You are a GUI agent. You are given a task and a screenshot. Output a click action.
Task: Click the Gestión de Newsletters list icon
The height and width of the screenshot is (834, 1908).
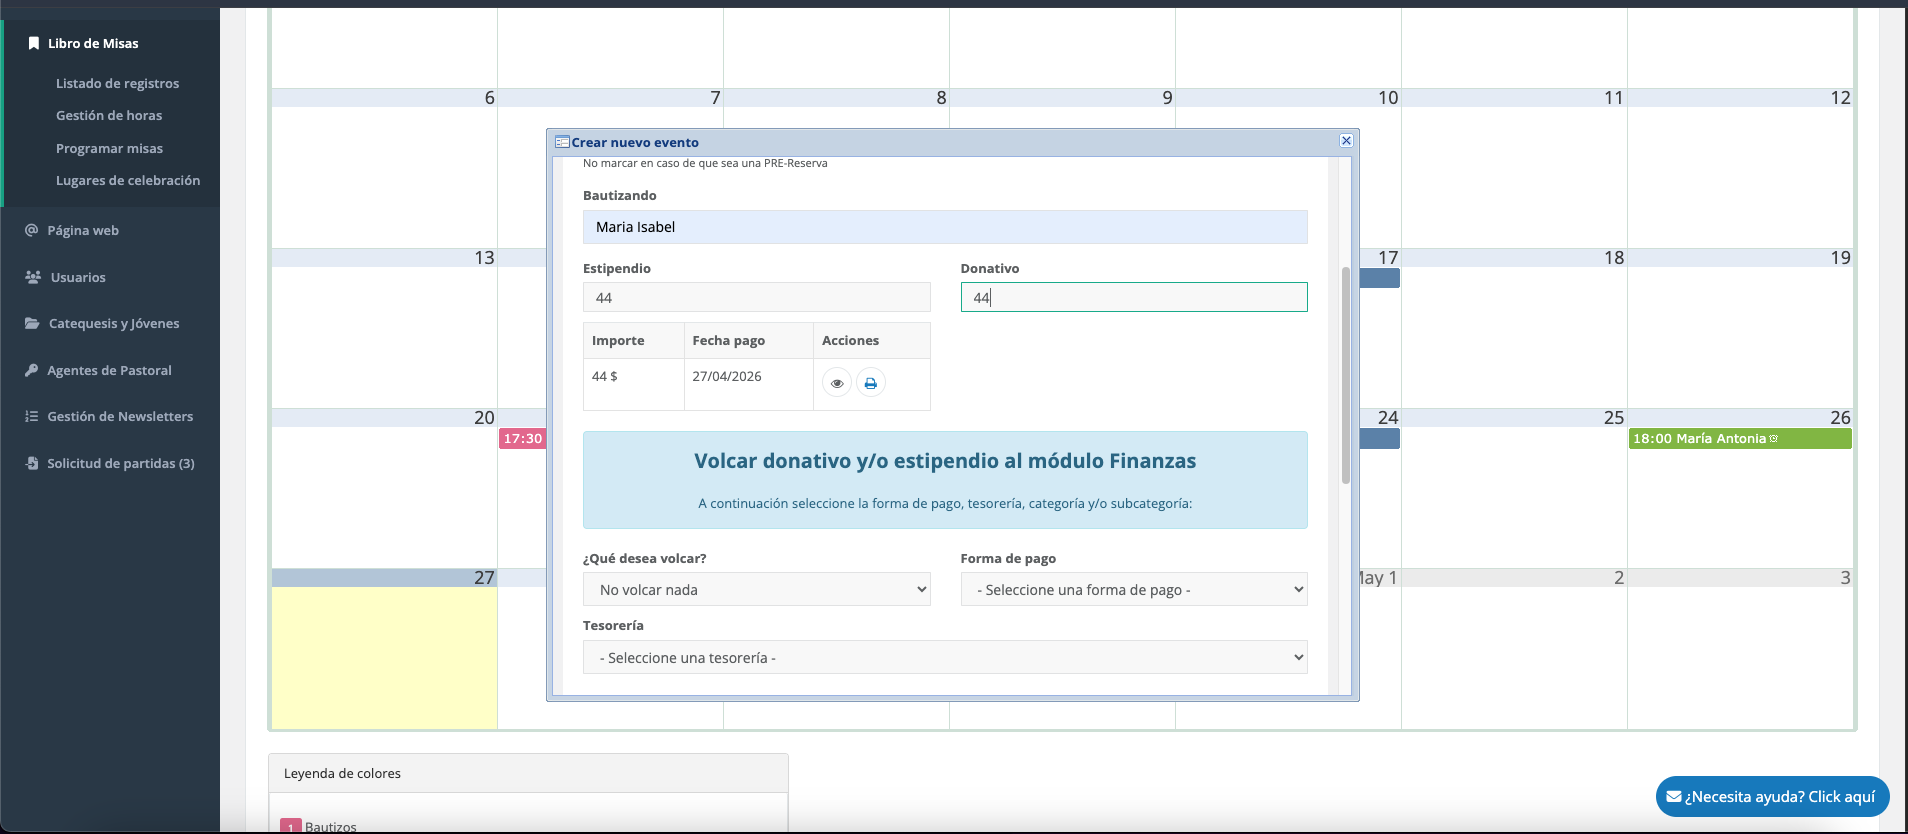pyautogui.click(x=32, y=416)
